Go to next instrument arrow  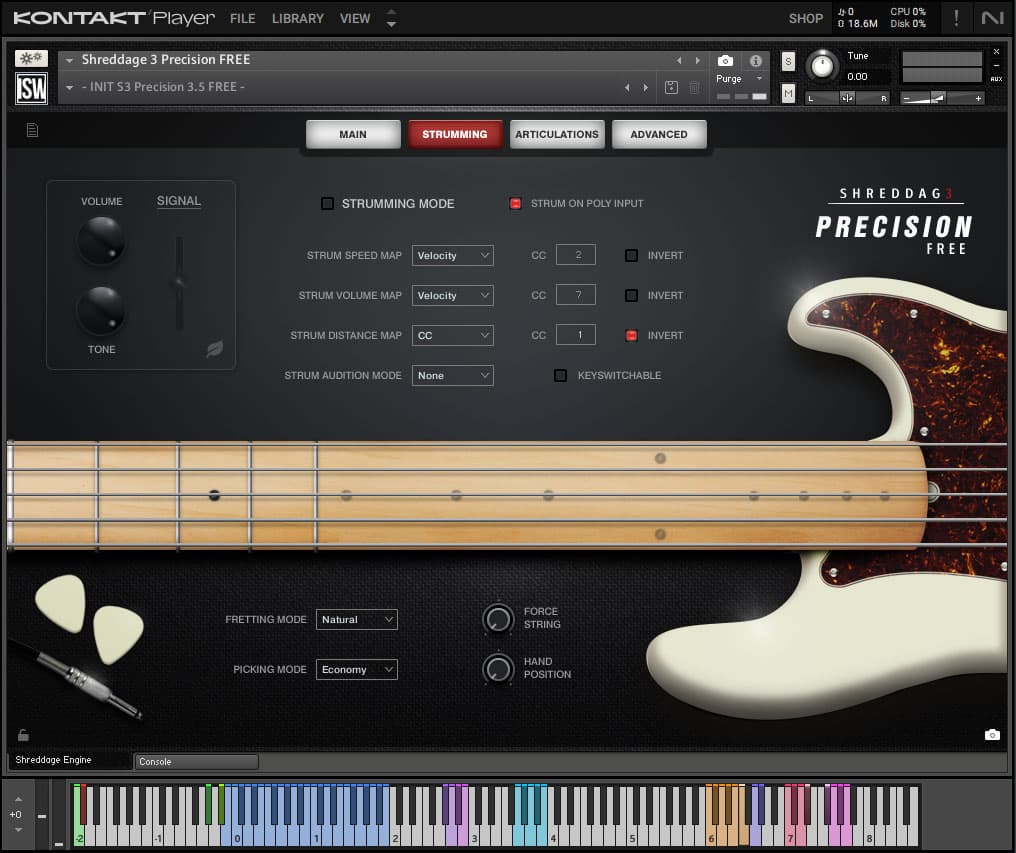(697, 60)
